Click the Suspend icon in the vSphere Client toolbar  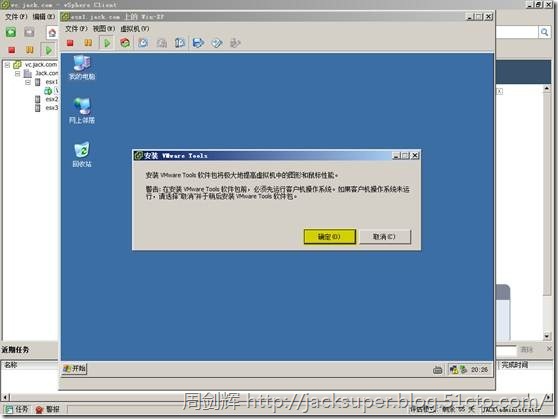click(30, 50)
